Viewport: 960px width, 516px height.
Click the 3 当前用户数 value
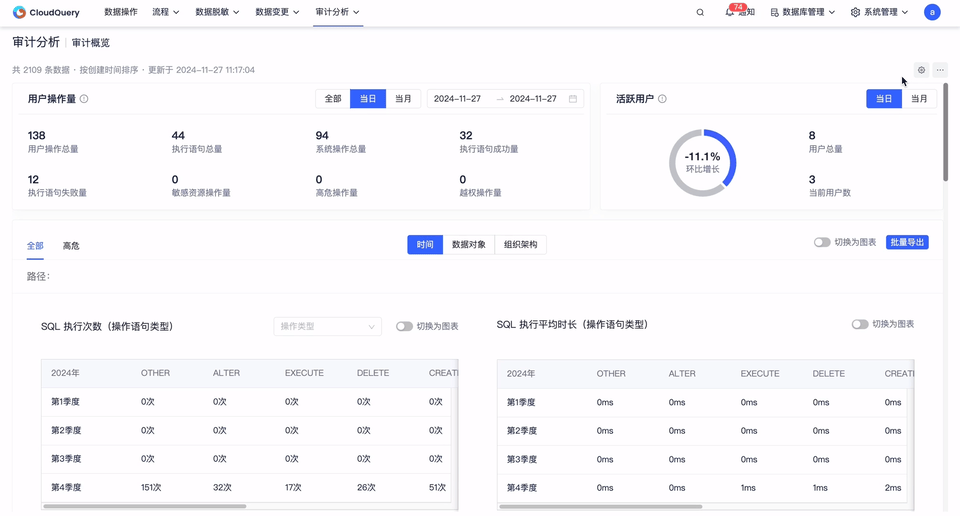point(812,179)
